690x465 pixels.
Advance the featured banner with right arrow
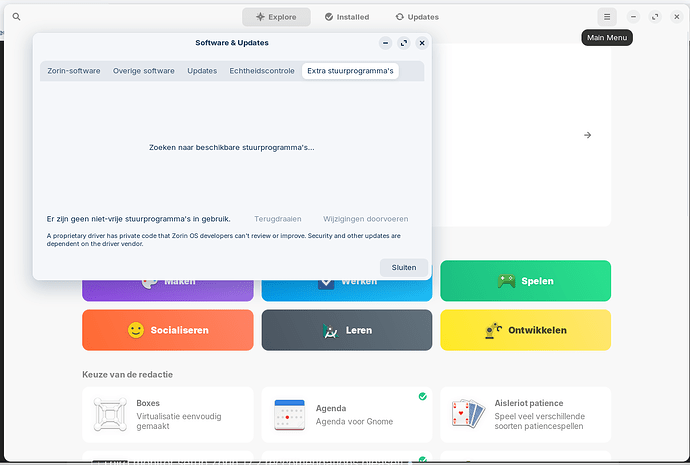[587, 135]
